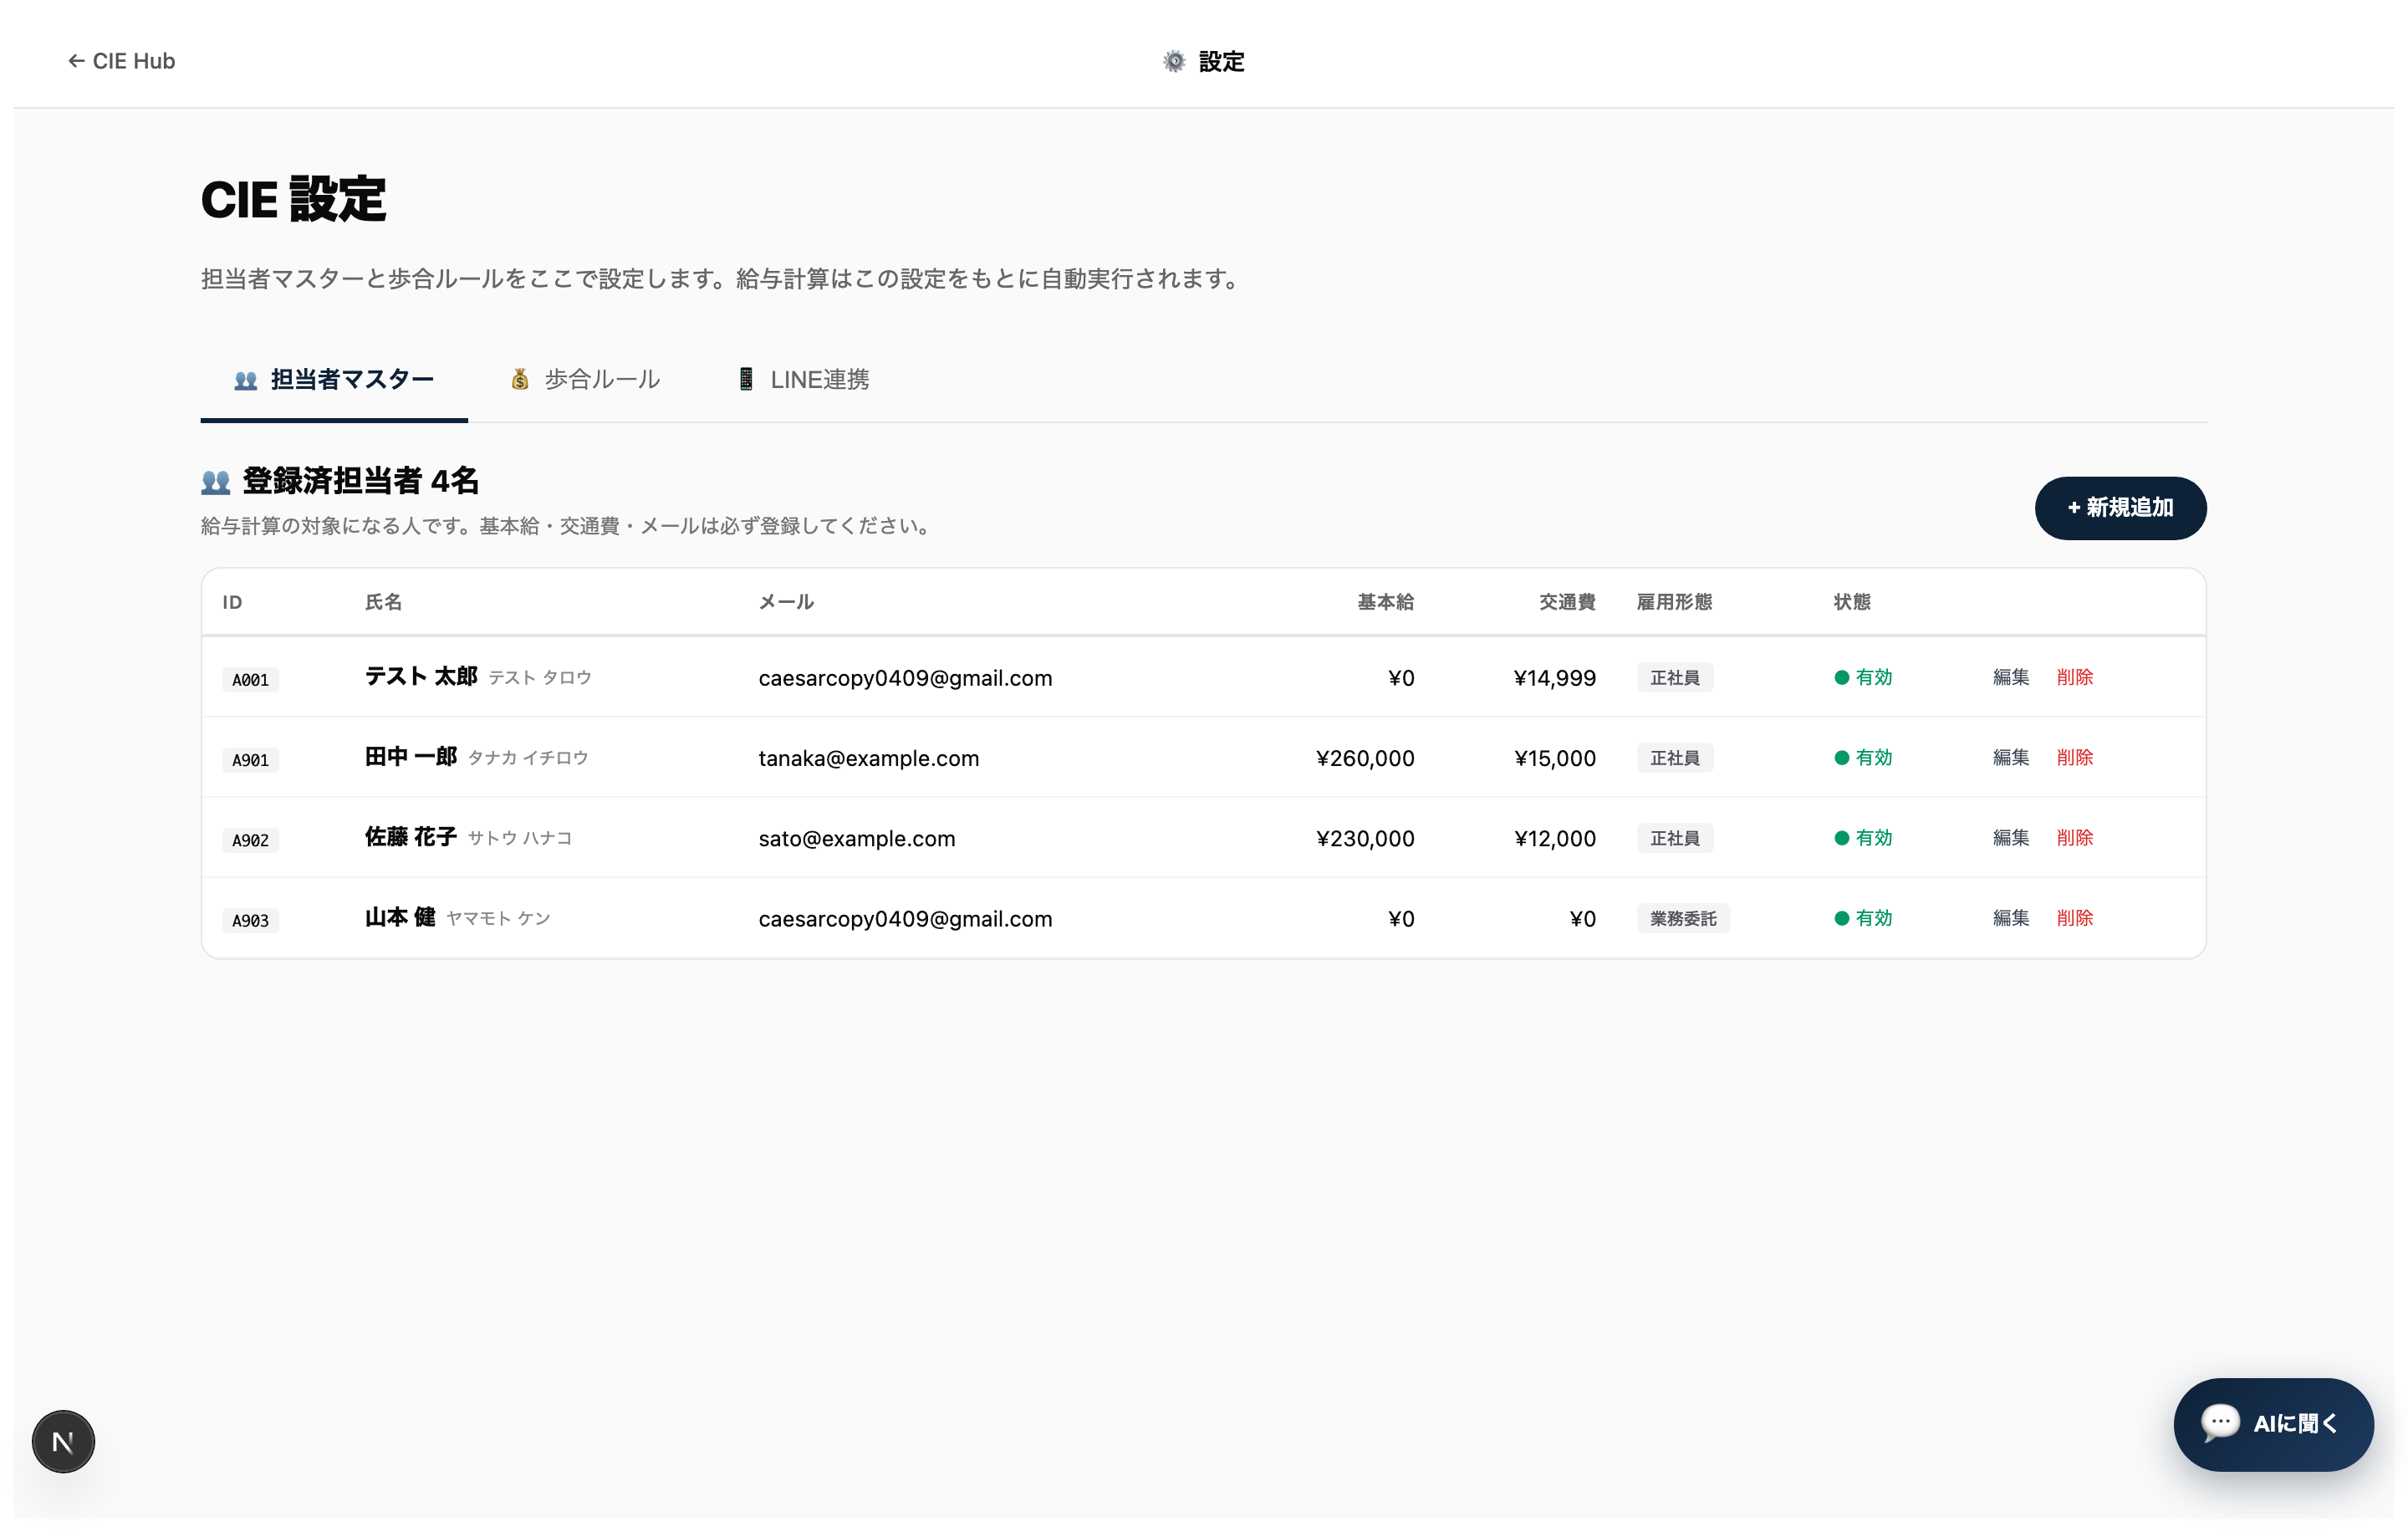
Task: Edit the 佐藤 花子 row
Action: 2010,837
